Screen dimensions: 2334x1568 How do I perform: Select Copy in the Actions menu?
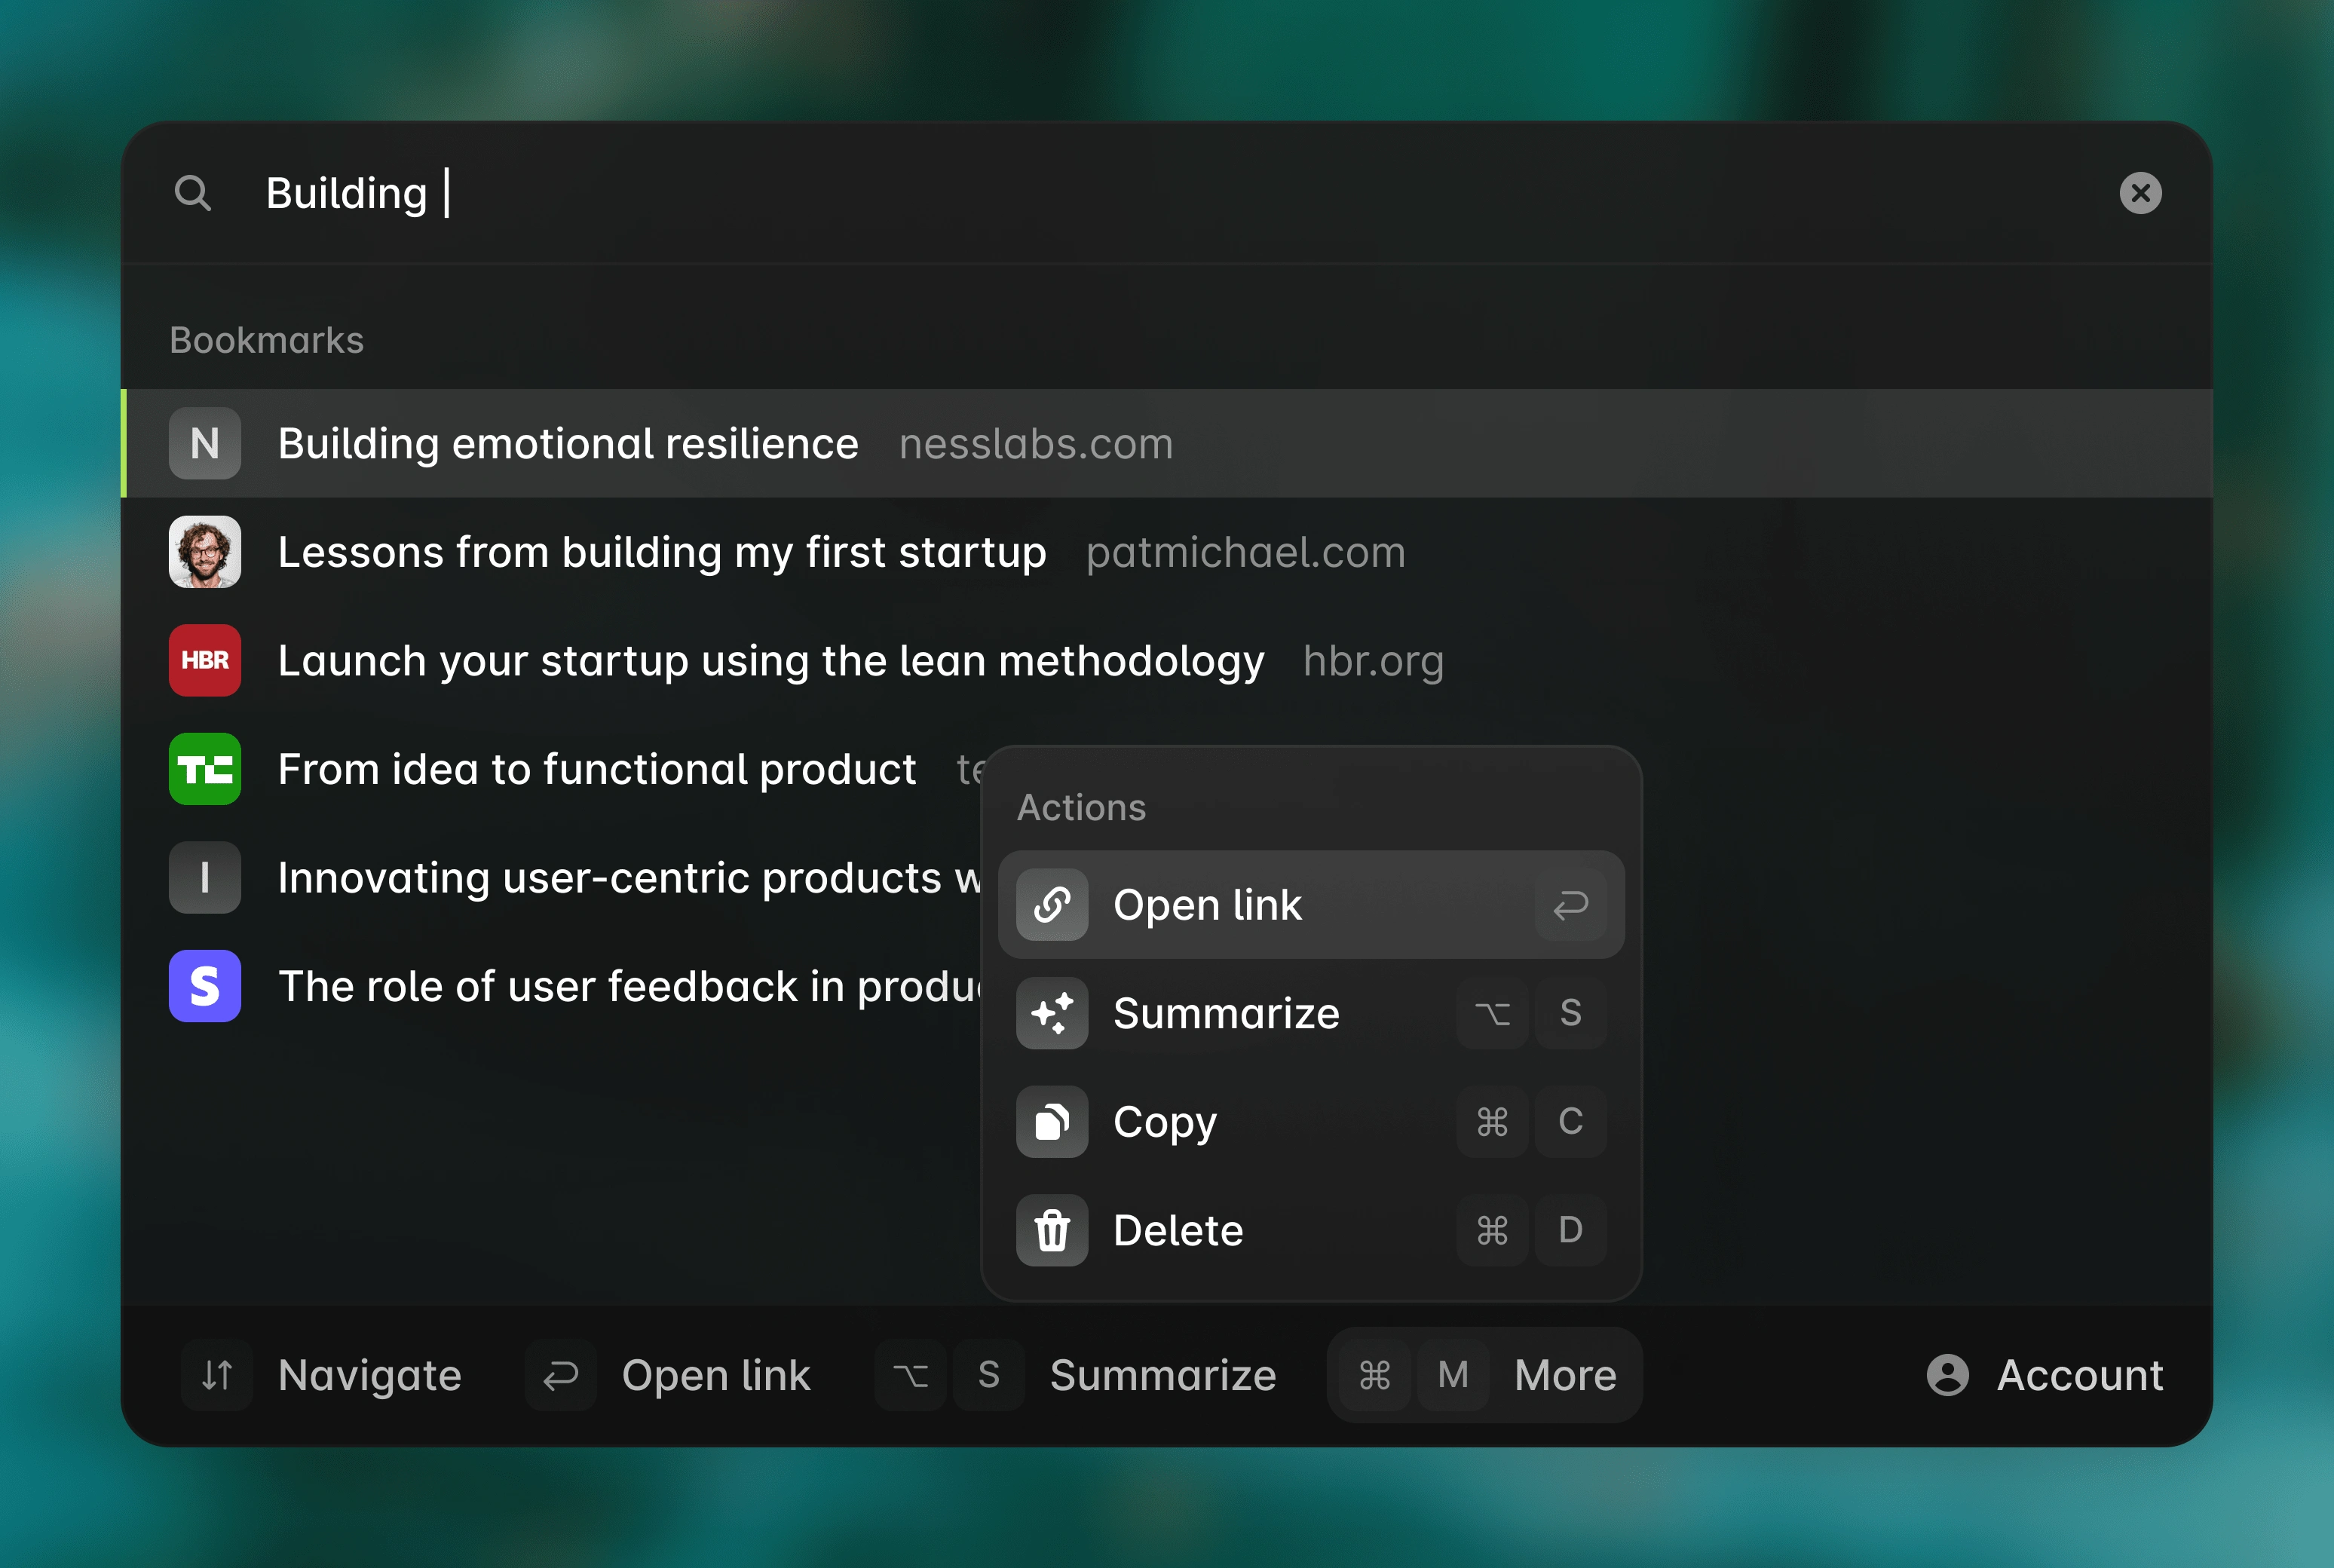1165,1121
